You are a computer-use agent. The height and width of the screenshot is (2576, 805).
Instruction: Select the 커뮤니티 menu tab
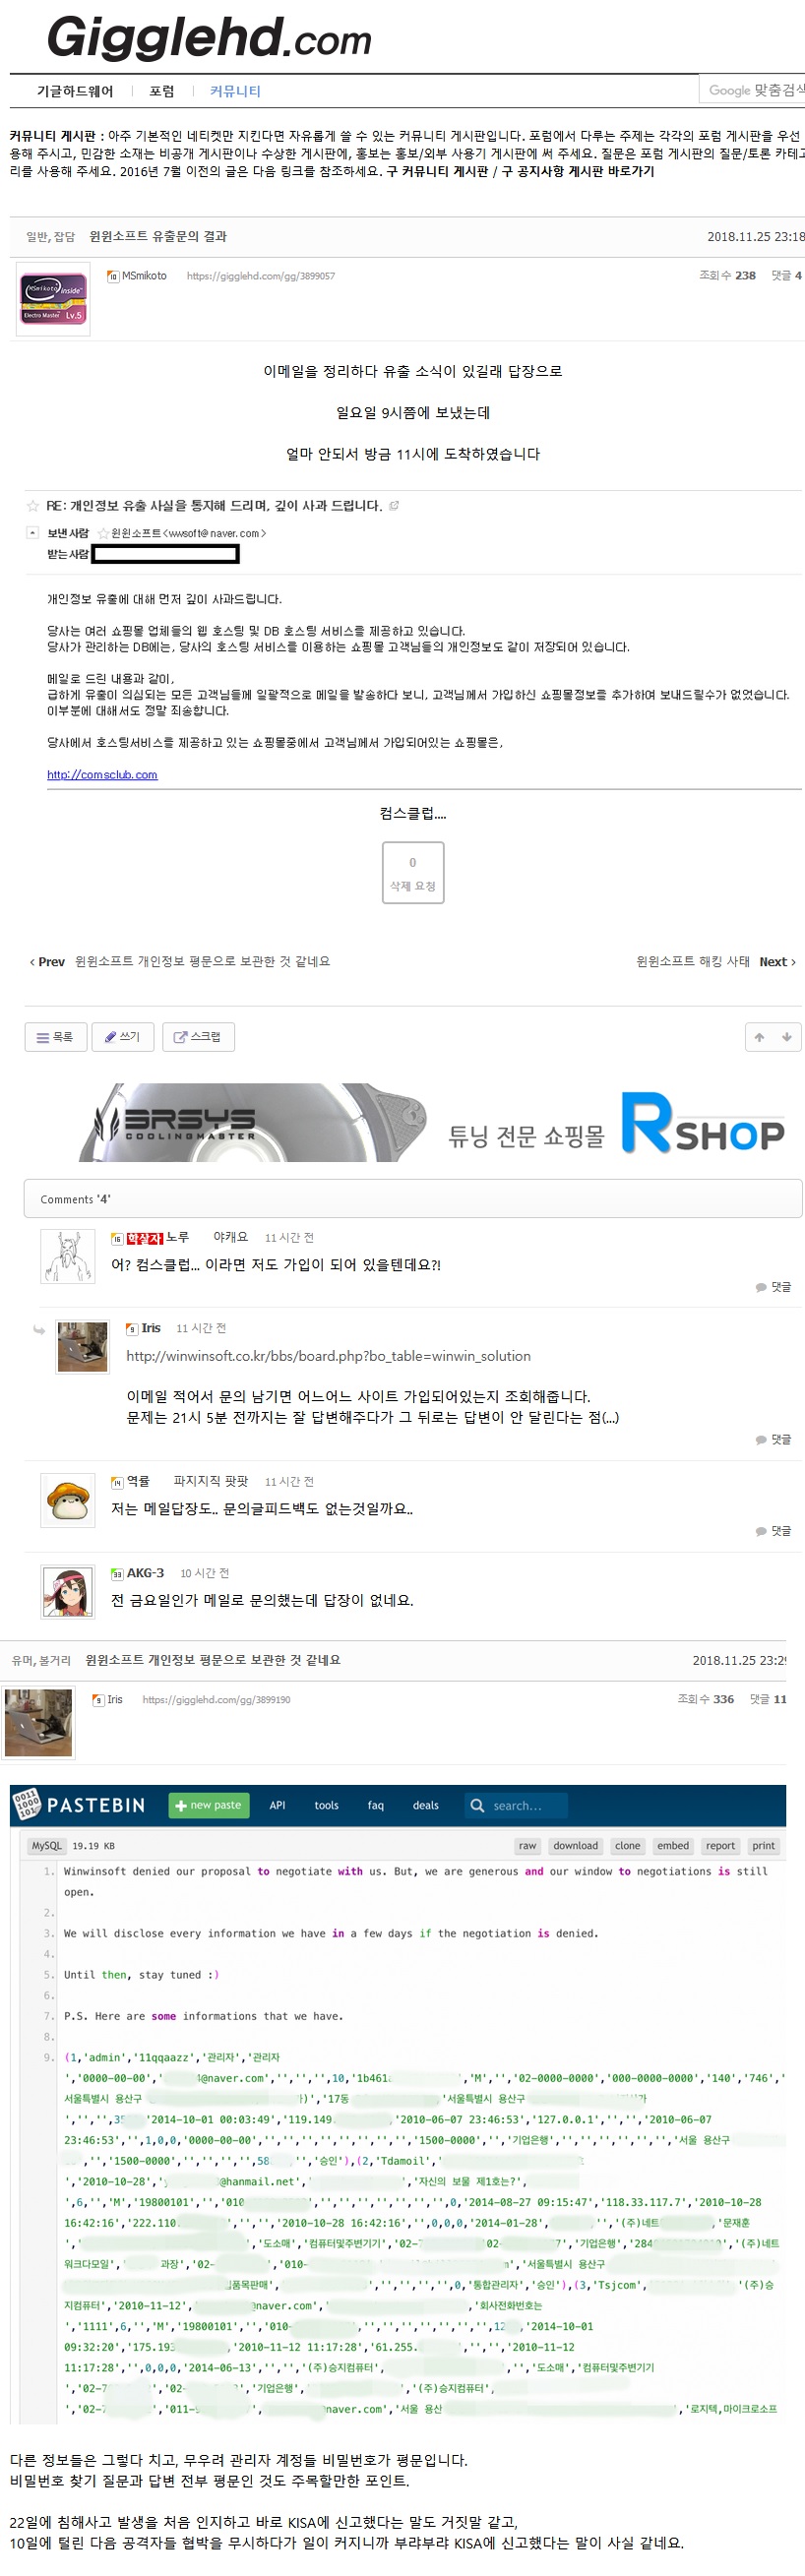coord(235,91)
